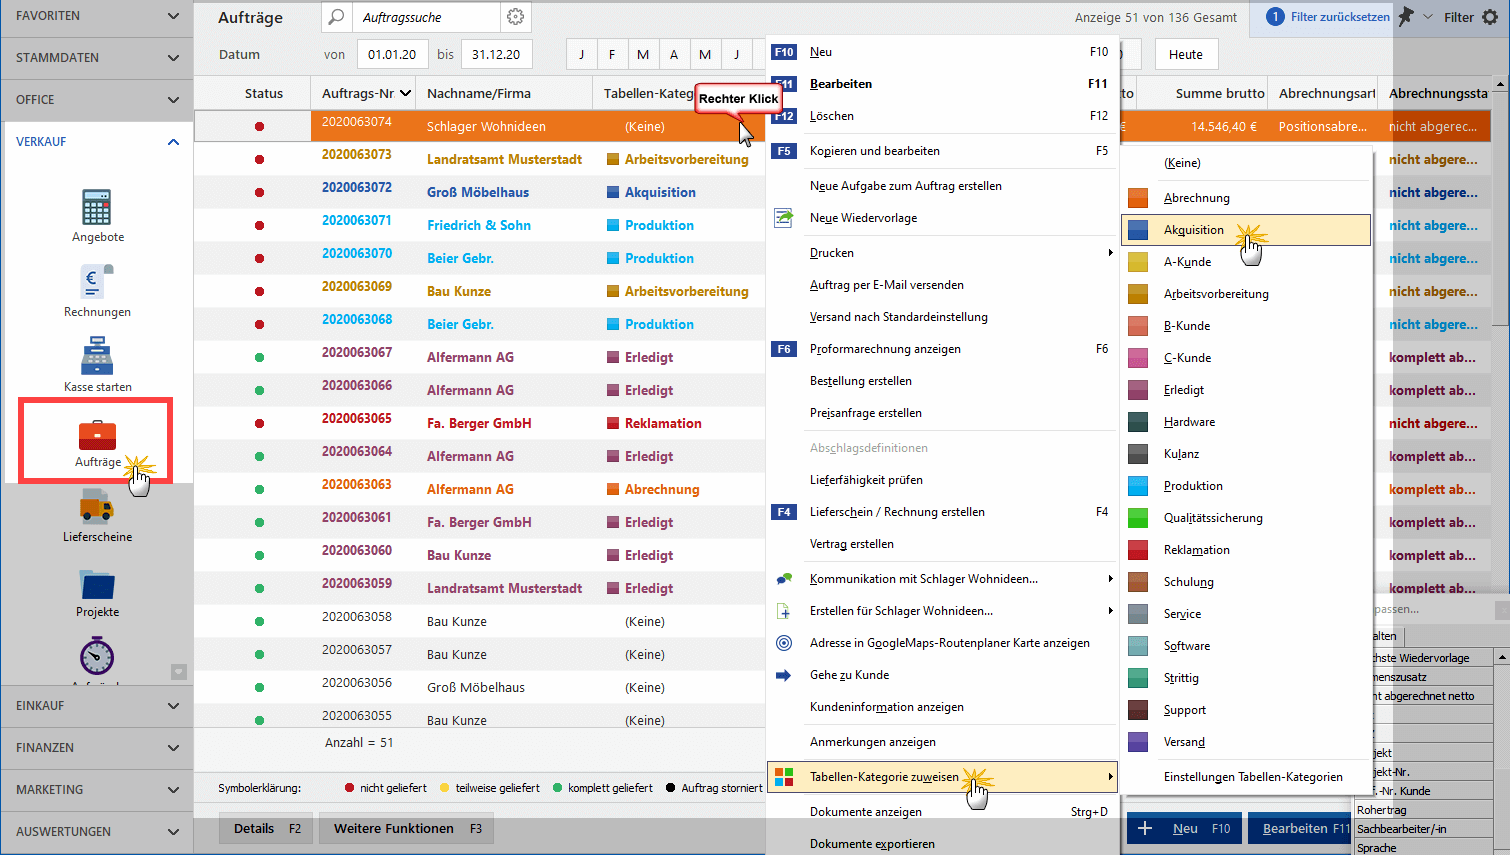Screen dimensions: 1510x855
Task: Select Bearbeiten in context menu
Action: tap(941, 84)
